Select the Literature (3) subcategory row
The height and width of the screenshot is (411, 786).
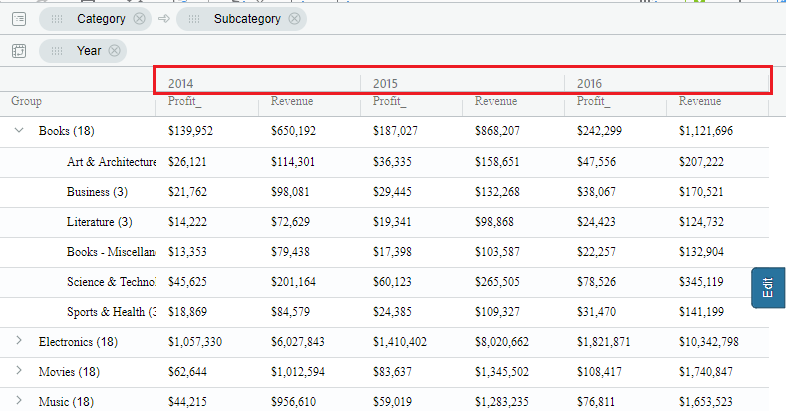(x=384, y=222)
